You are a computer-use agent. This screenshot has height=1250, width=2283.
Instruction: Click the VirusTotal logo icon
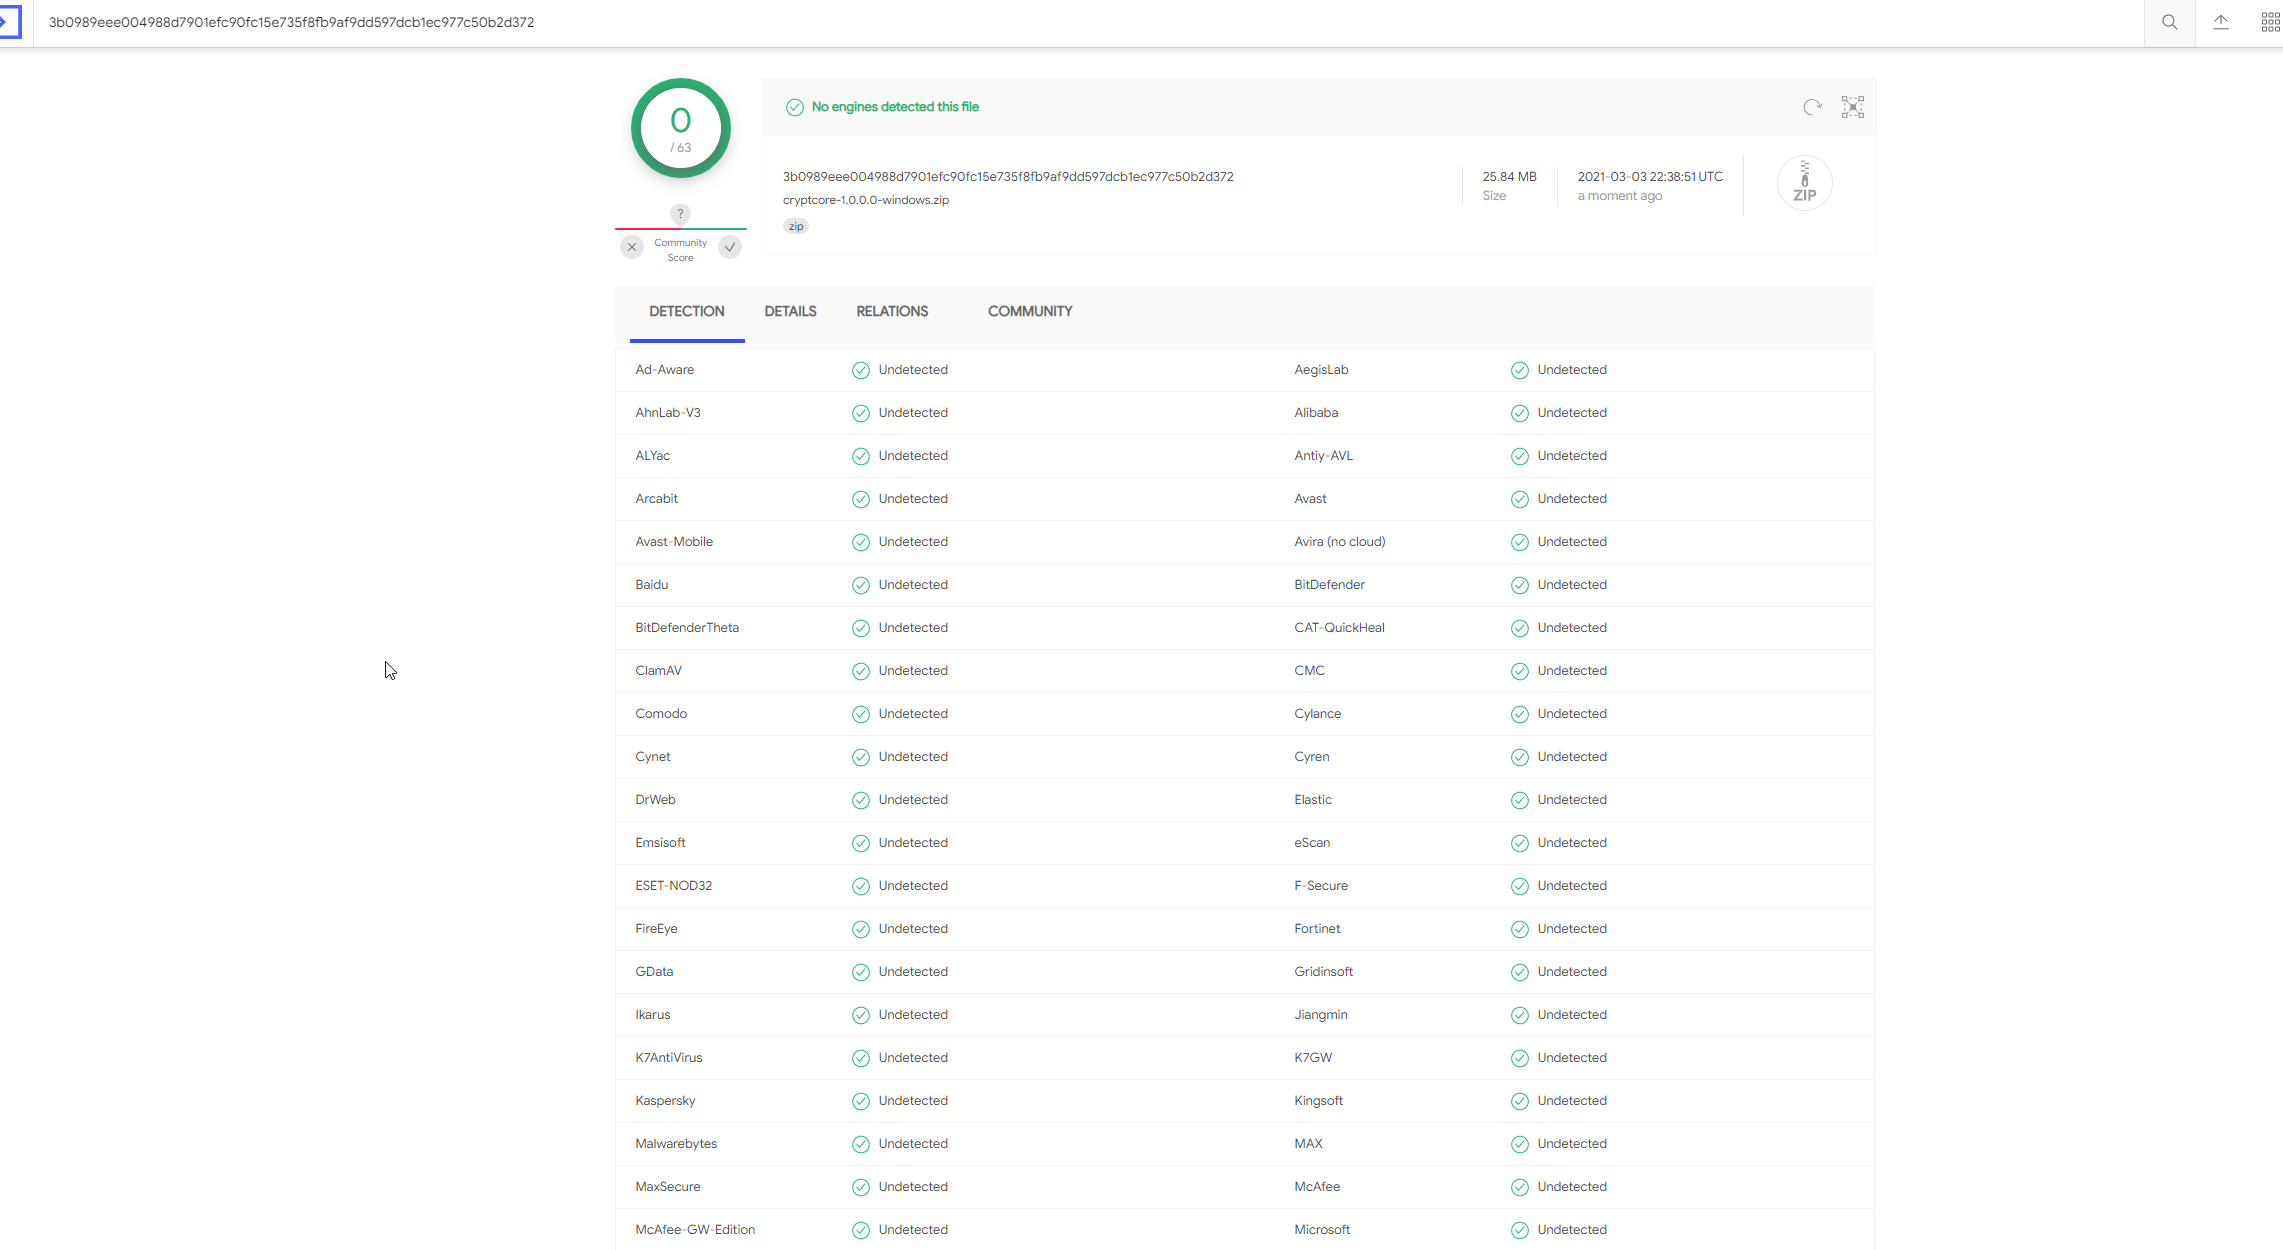tap(9, 22)
